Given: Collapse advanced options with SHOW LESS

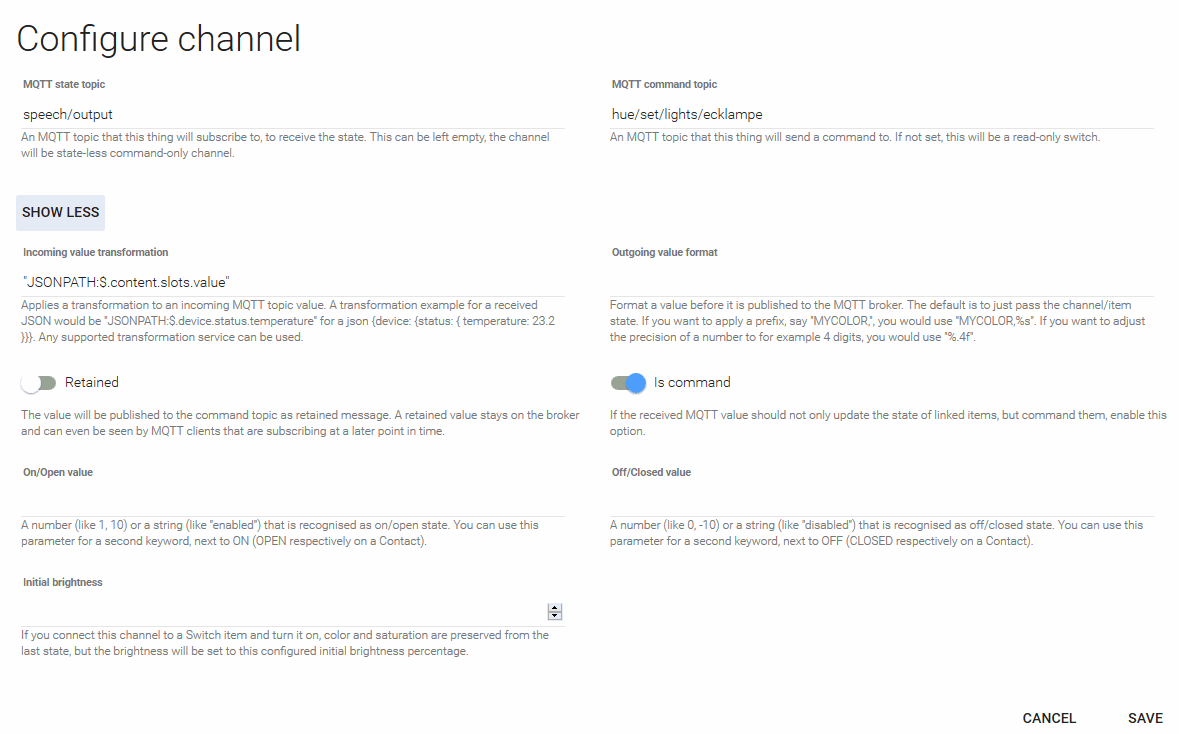Looking at the screenshot, I should 60,212.
